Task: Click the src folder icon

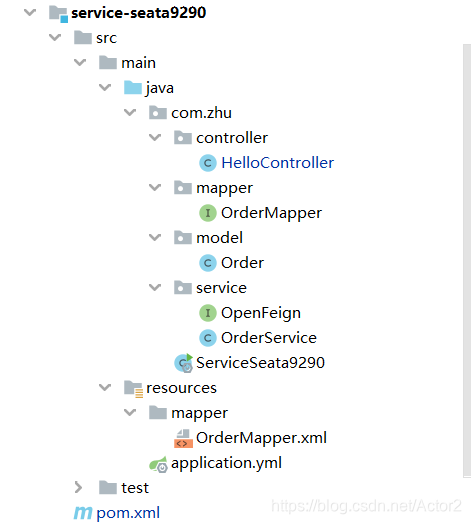Action: [83, 37]
